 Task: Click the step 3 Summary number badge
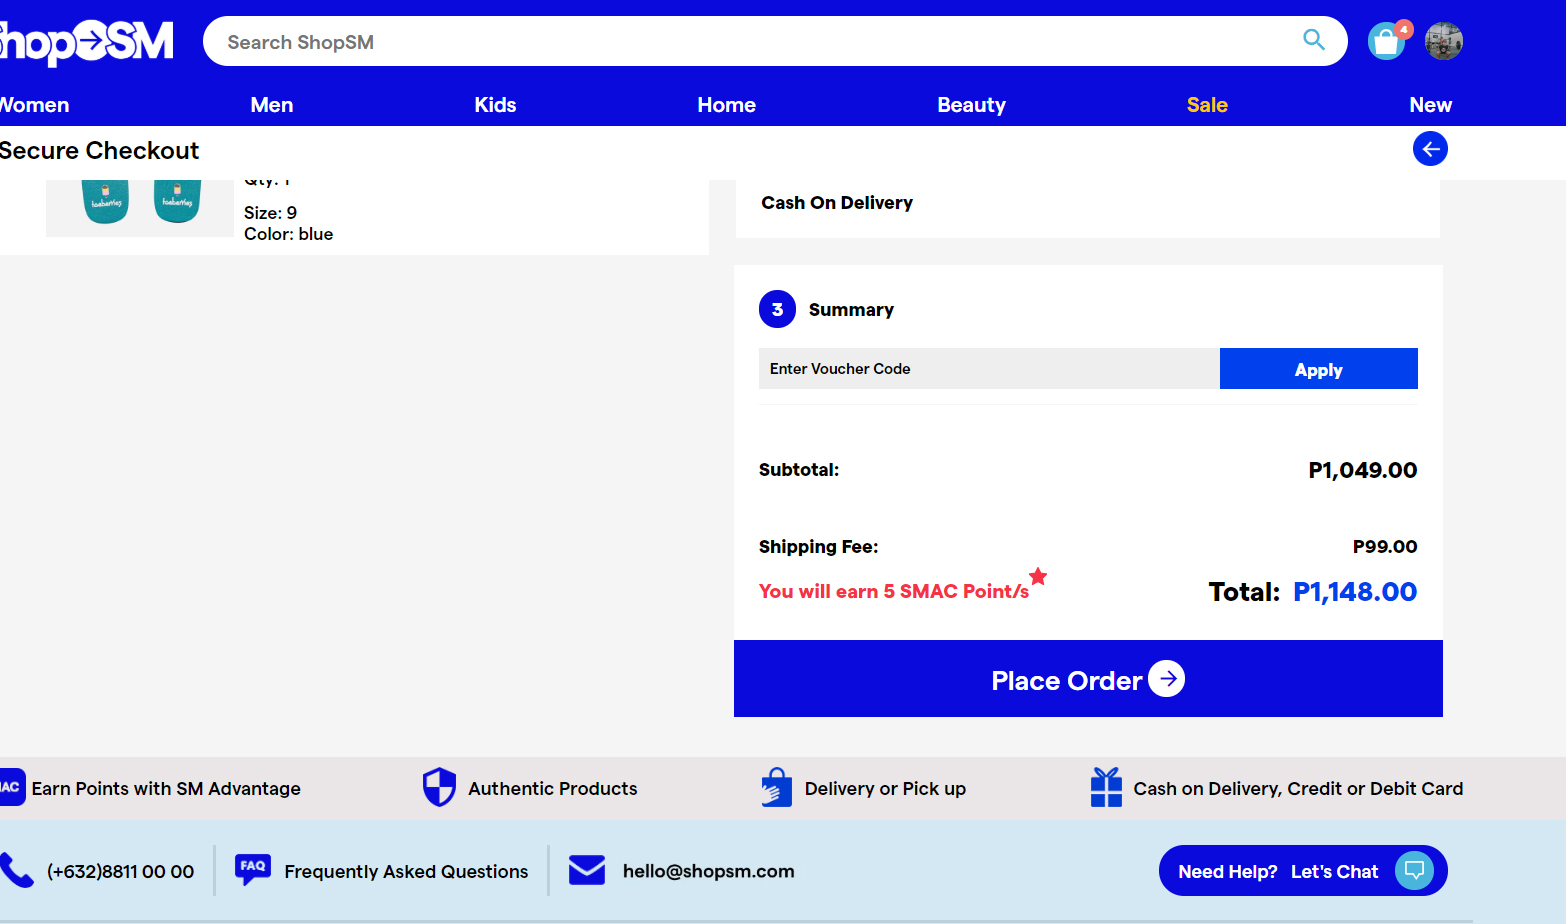[x=777, y=309]
